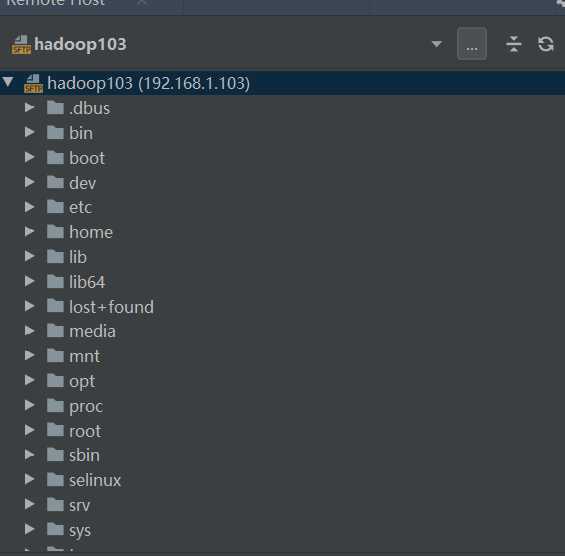Collapse the hadoop103 (192.168.1.103) root node
565x556 pixels.
click(x=8, y=82)
